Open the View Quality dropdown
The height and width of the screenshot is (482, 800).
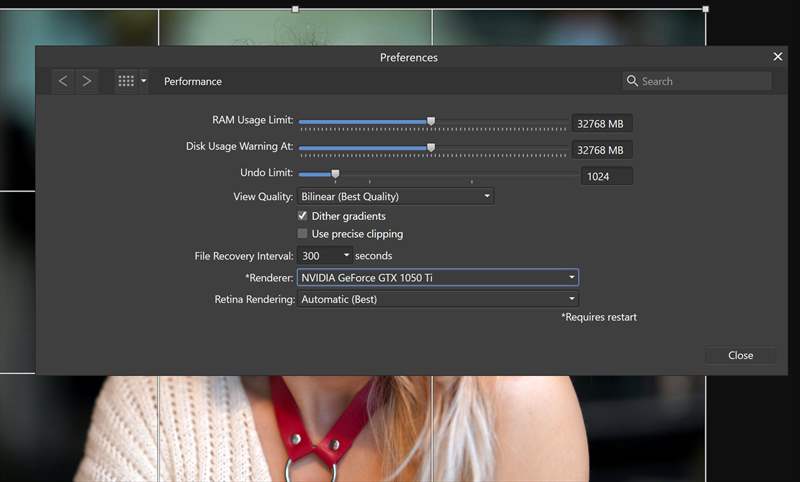tap(395, 196)
